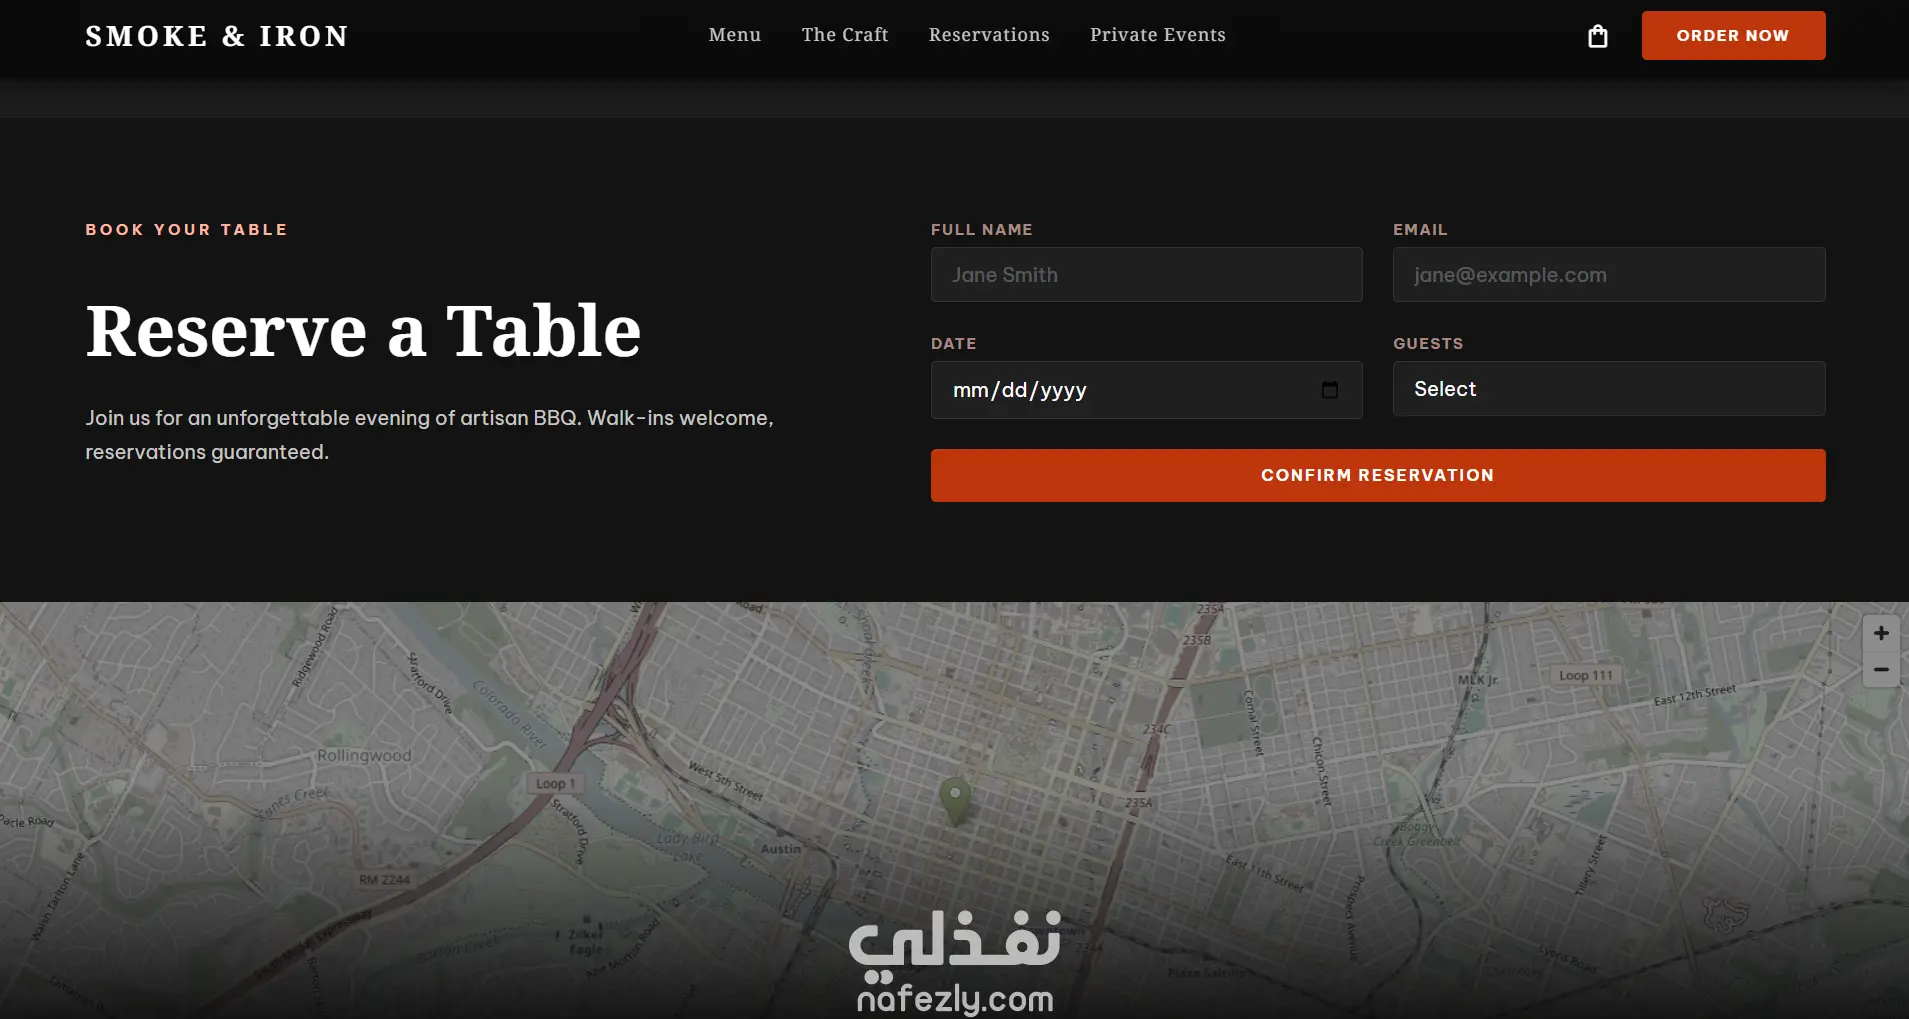Open the Guests Select dropdown
1909x1019 pixels.
click(x=1609, y=389)
